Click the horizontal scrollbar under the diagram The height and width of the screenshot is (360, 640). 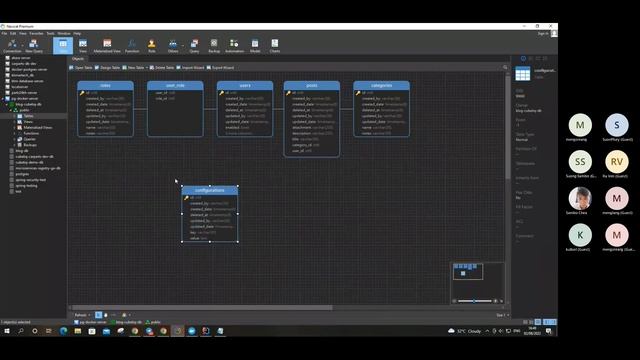(201, 307)
